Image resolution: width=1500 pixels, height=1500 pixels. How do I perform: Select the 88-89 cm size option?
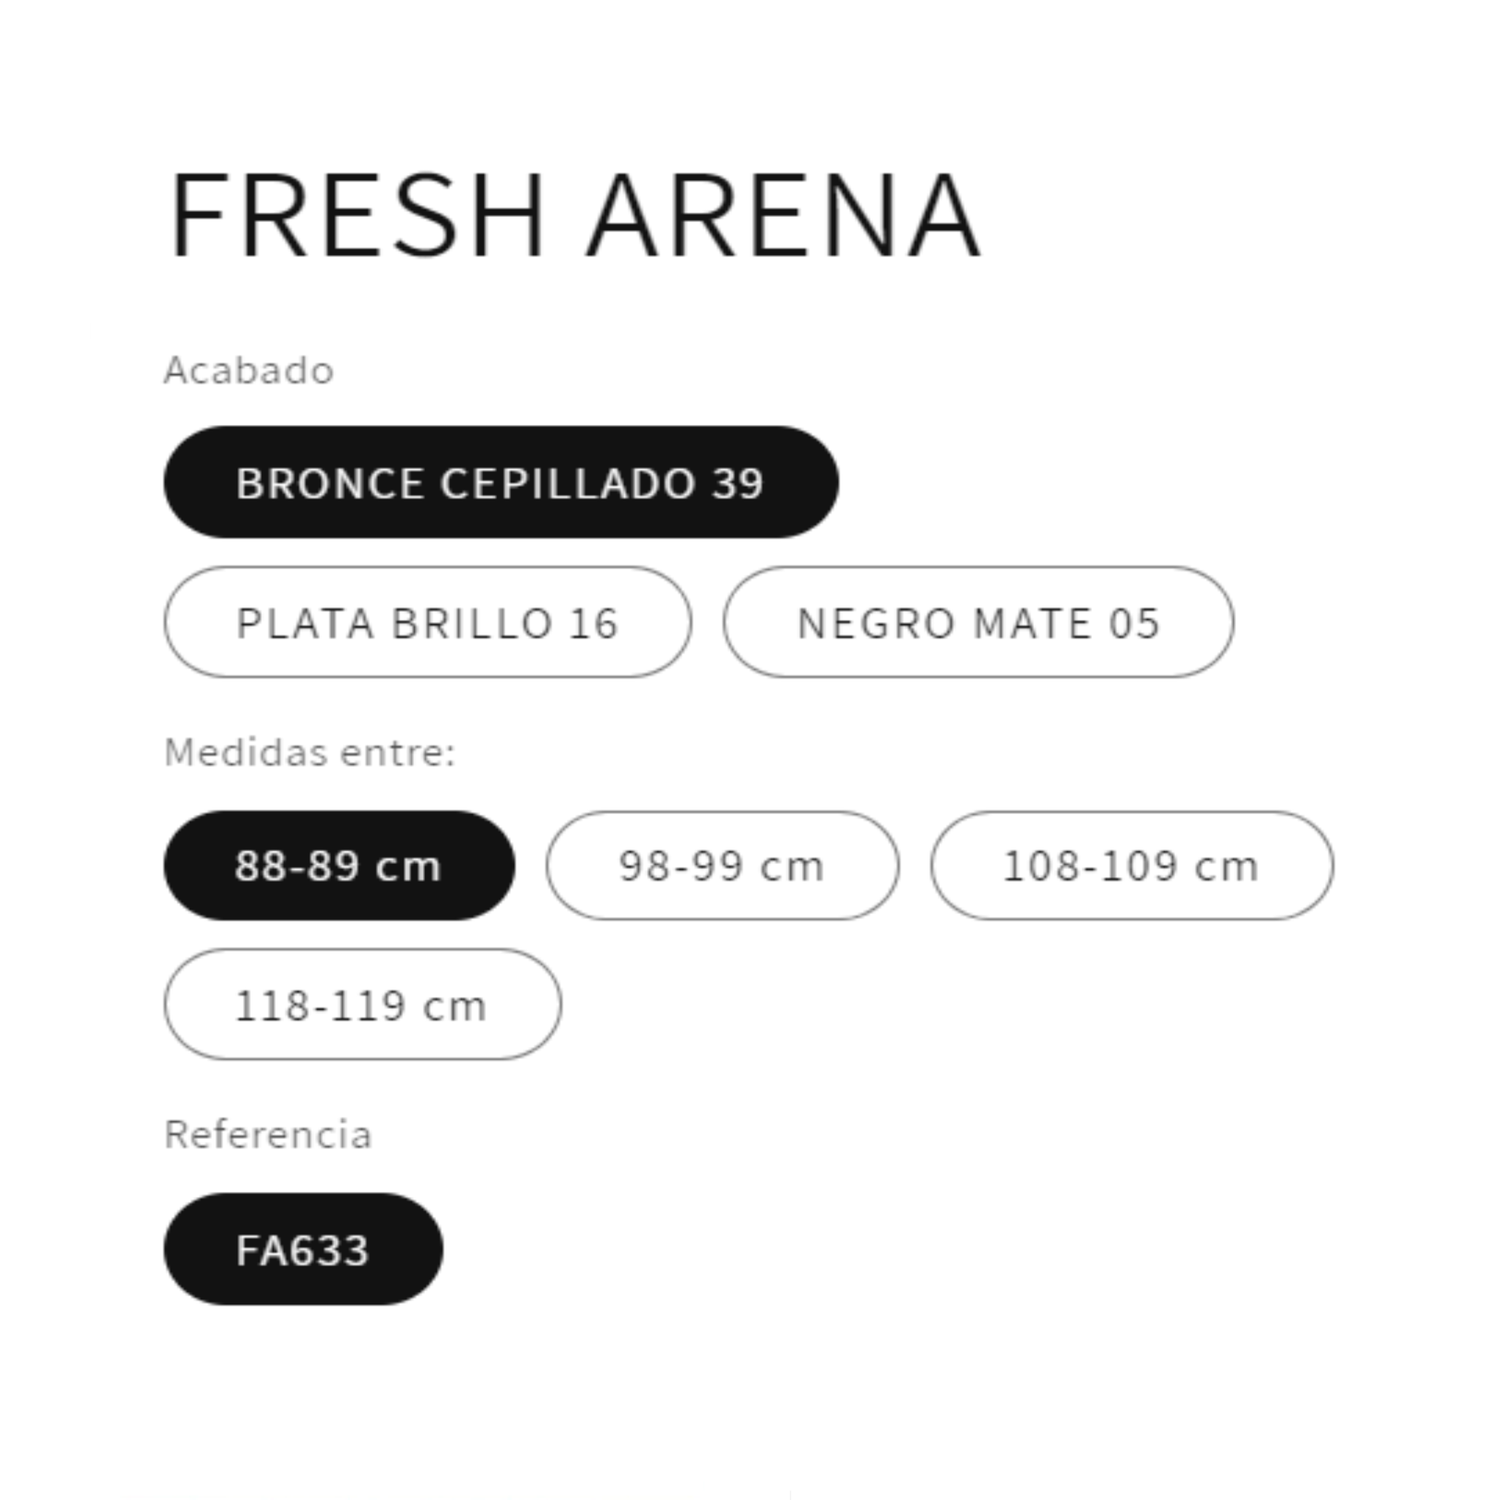pos(339,865)
